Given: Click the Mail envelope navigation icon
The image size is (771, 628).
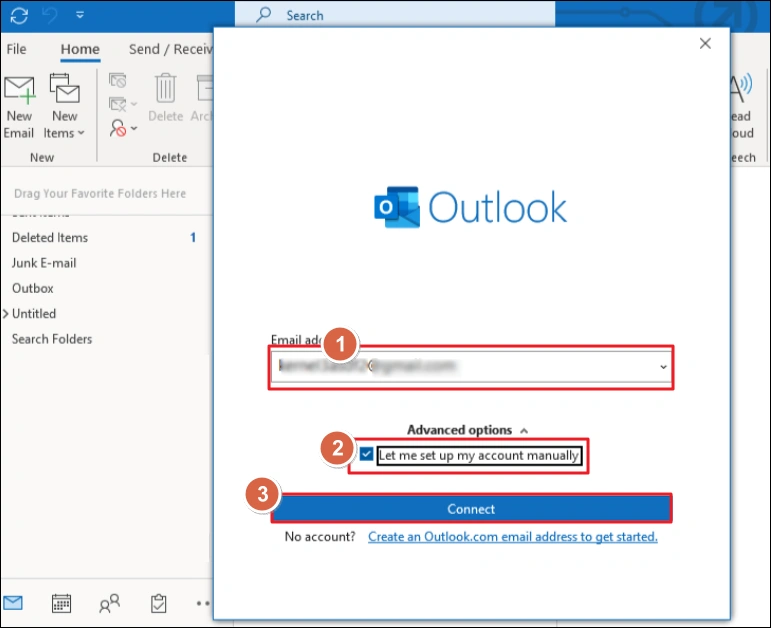Looking at the screenshot, I should pos(13,603).
